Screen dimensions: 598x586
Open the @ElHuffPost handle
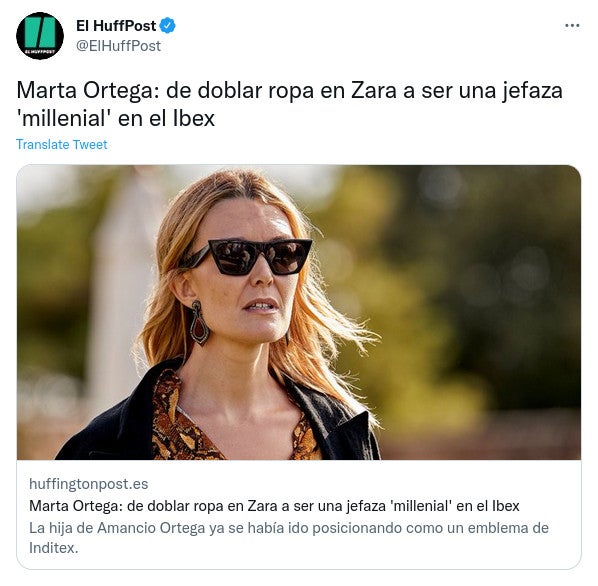[x=118, y=46]
